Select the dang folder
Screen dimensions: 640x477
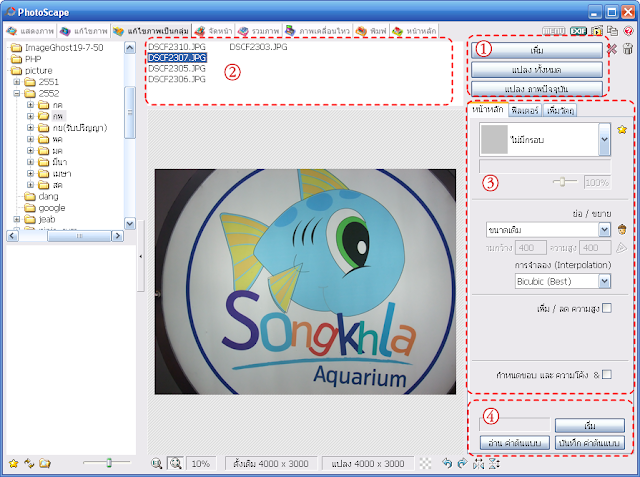(48, 197)
